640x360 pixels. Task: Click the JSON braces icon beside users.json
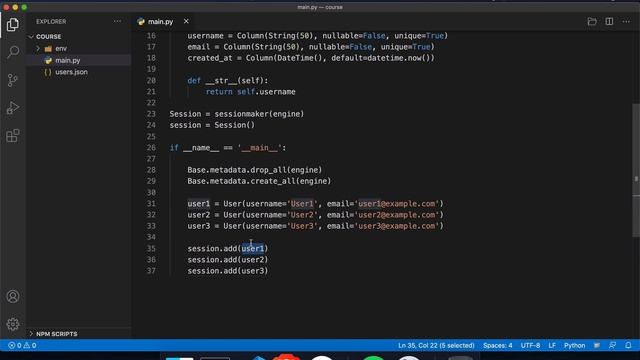point(48,72)
